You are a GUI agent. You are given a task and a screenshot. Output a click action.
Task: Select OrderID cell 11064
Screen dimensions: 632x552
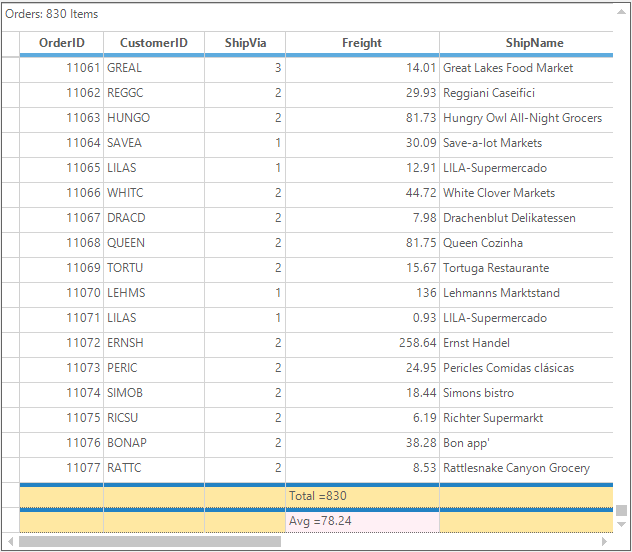(x=62, y=145)
